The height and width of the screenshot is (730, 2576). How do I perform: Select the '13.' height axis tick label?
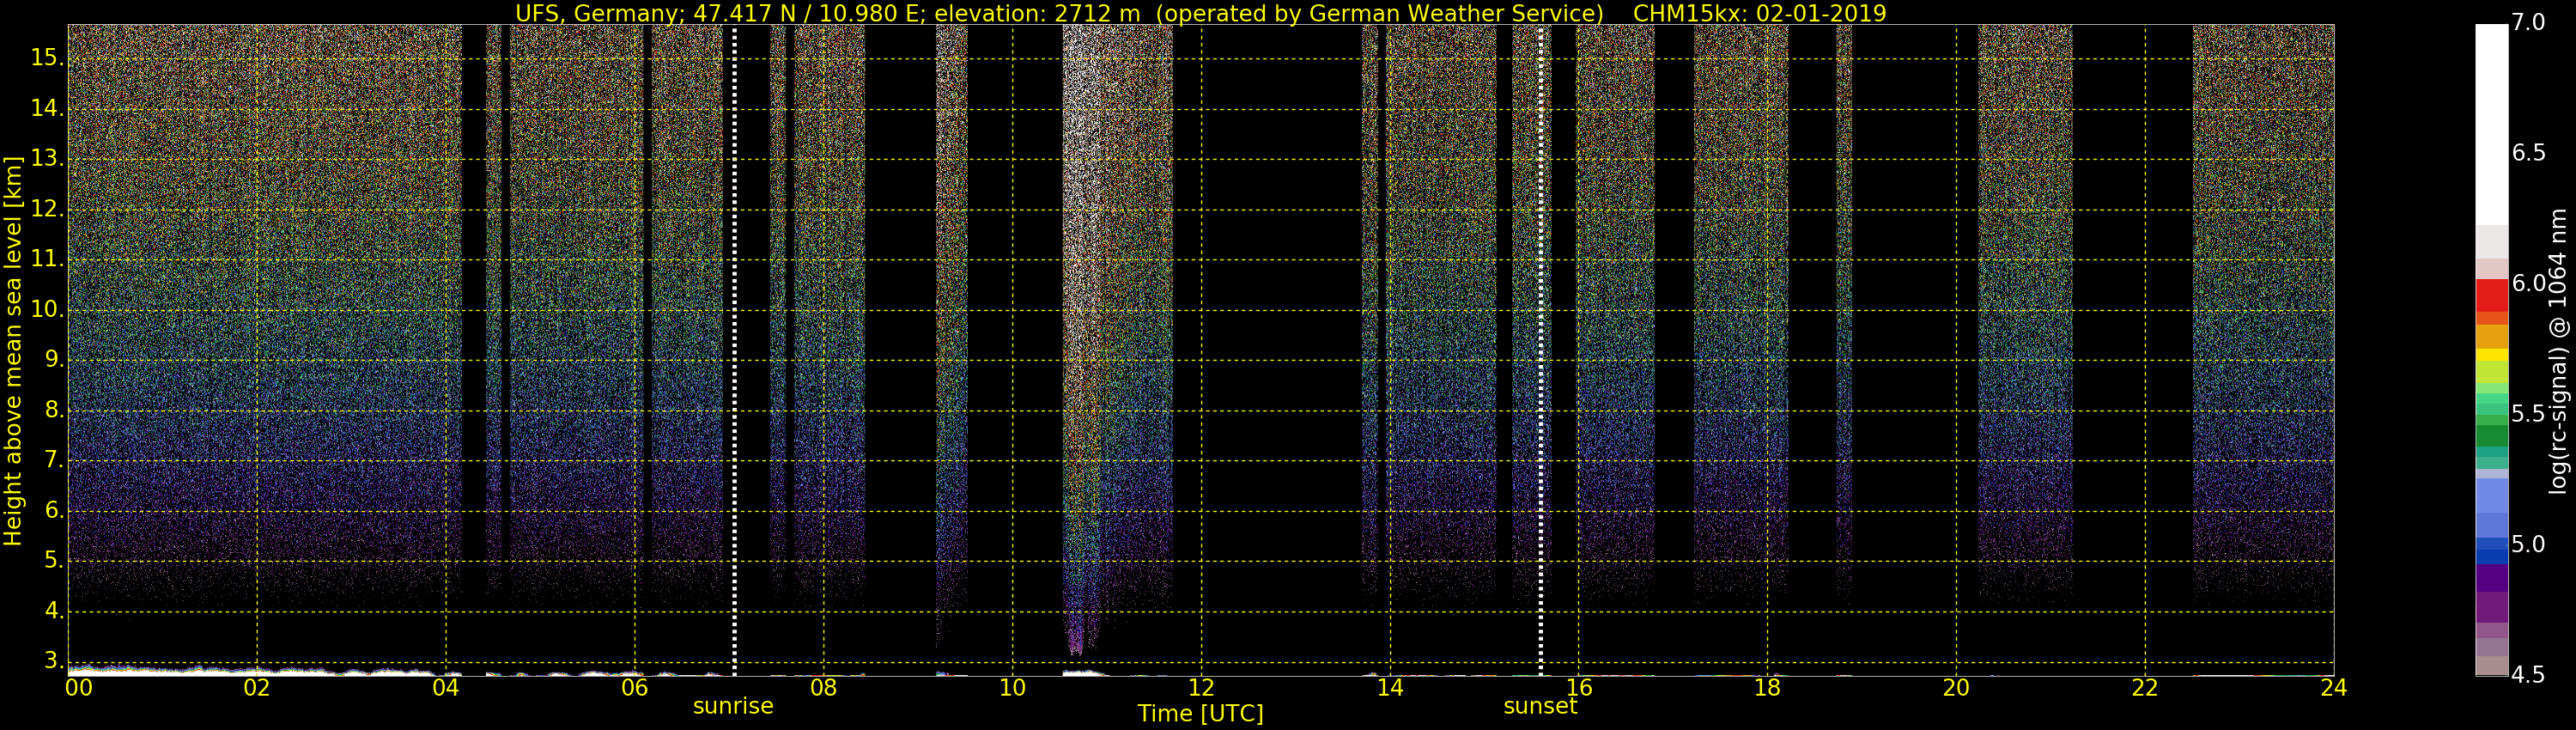pos(47,159)
